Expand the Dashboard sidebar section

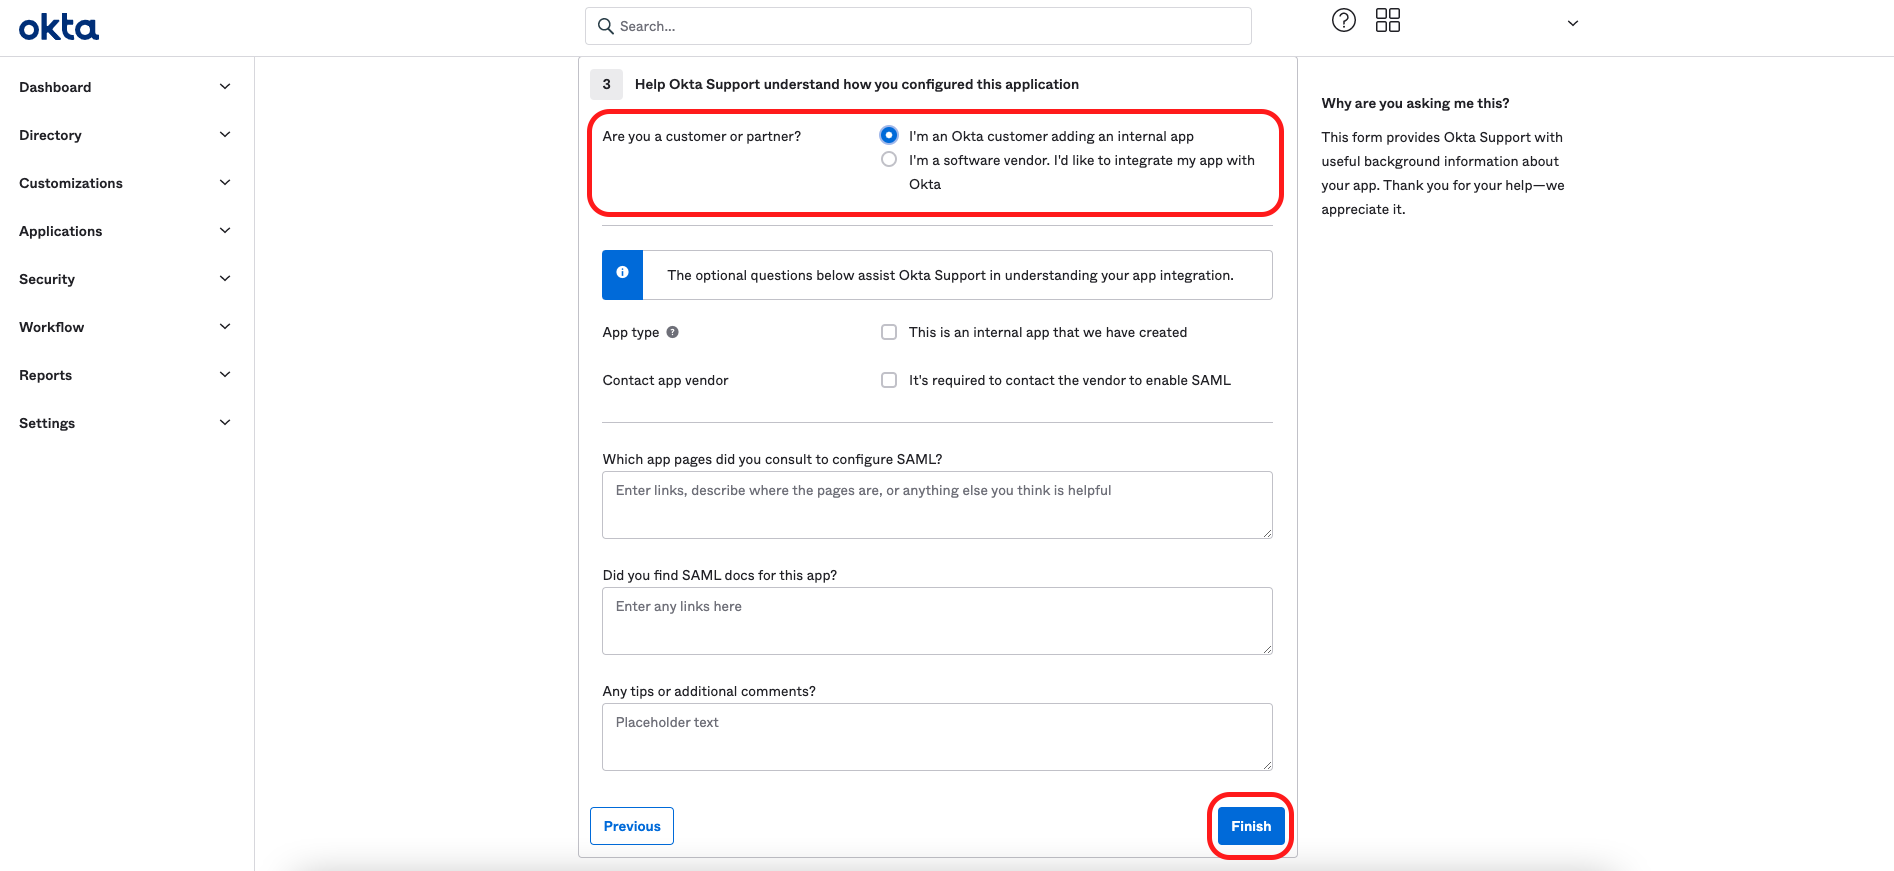56,87
